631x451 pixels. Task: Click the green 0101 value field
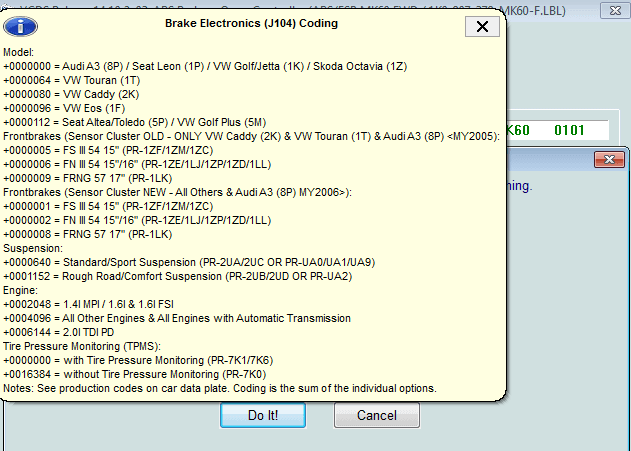569,130
